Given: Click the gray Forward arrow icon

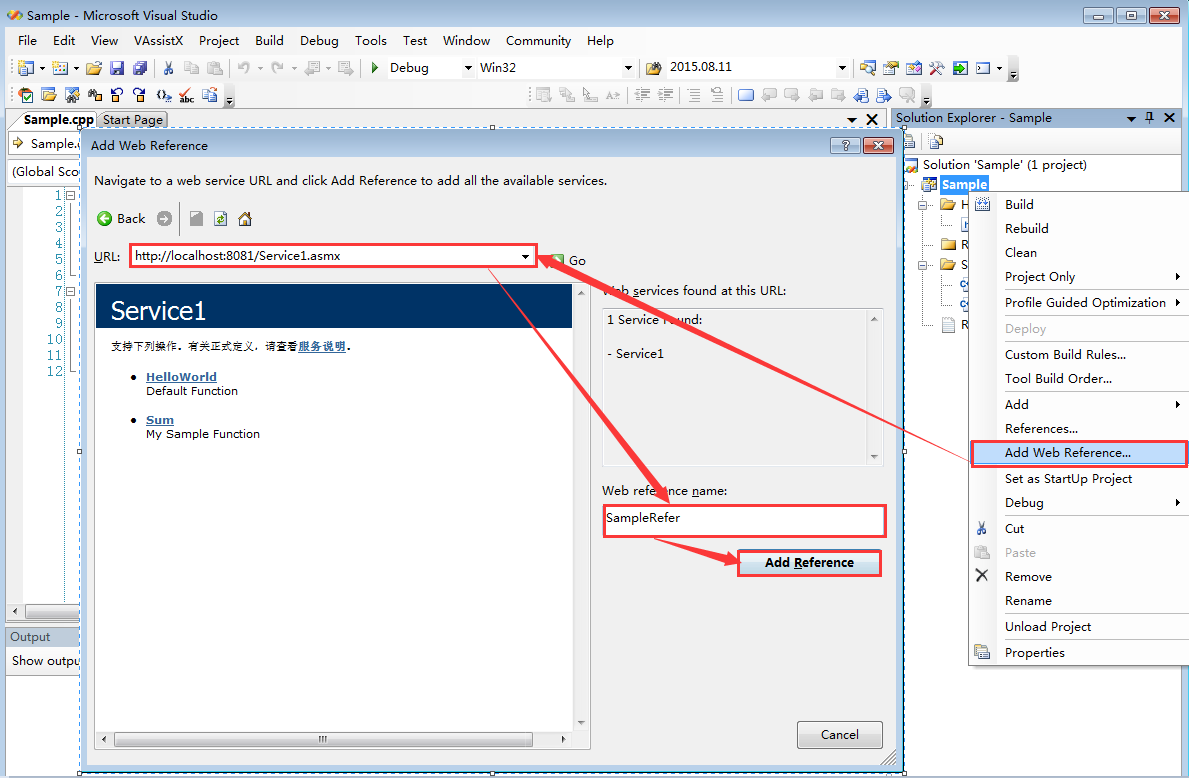Looking at the screenshot, I should point(165,218).
